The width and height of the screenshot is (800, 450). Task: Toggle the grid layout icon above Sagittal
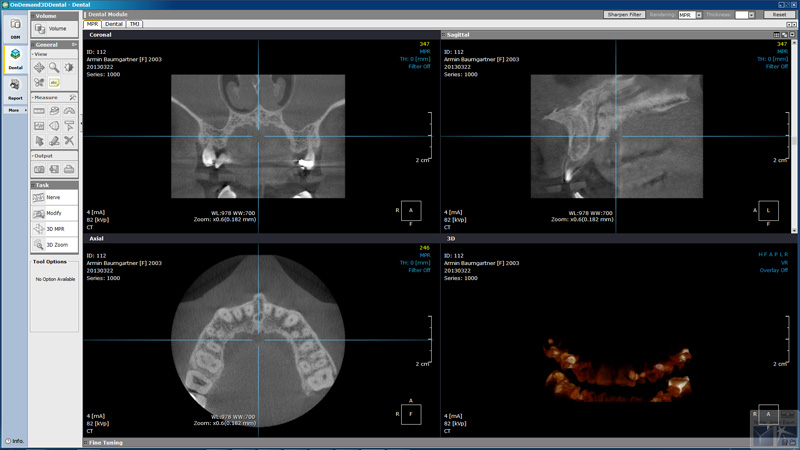[777, 35]
